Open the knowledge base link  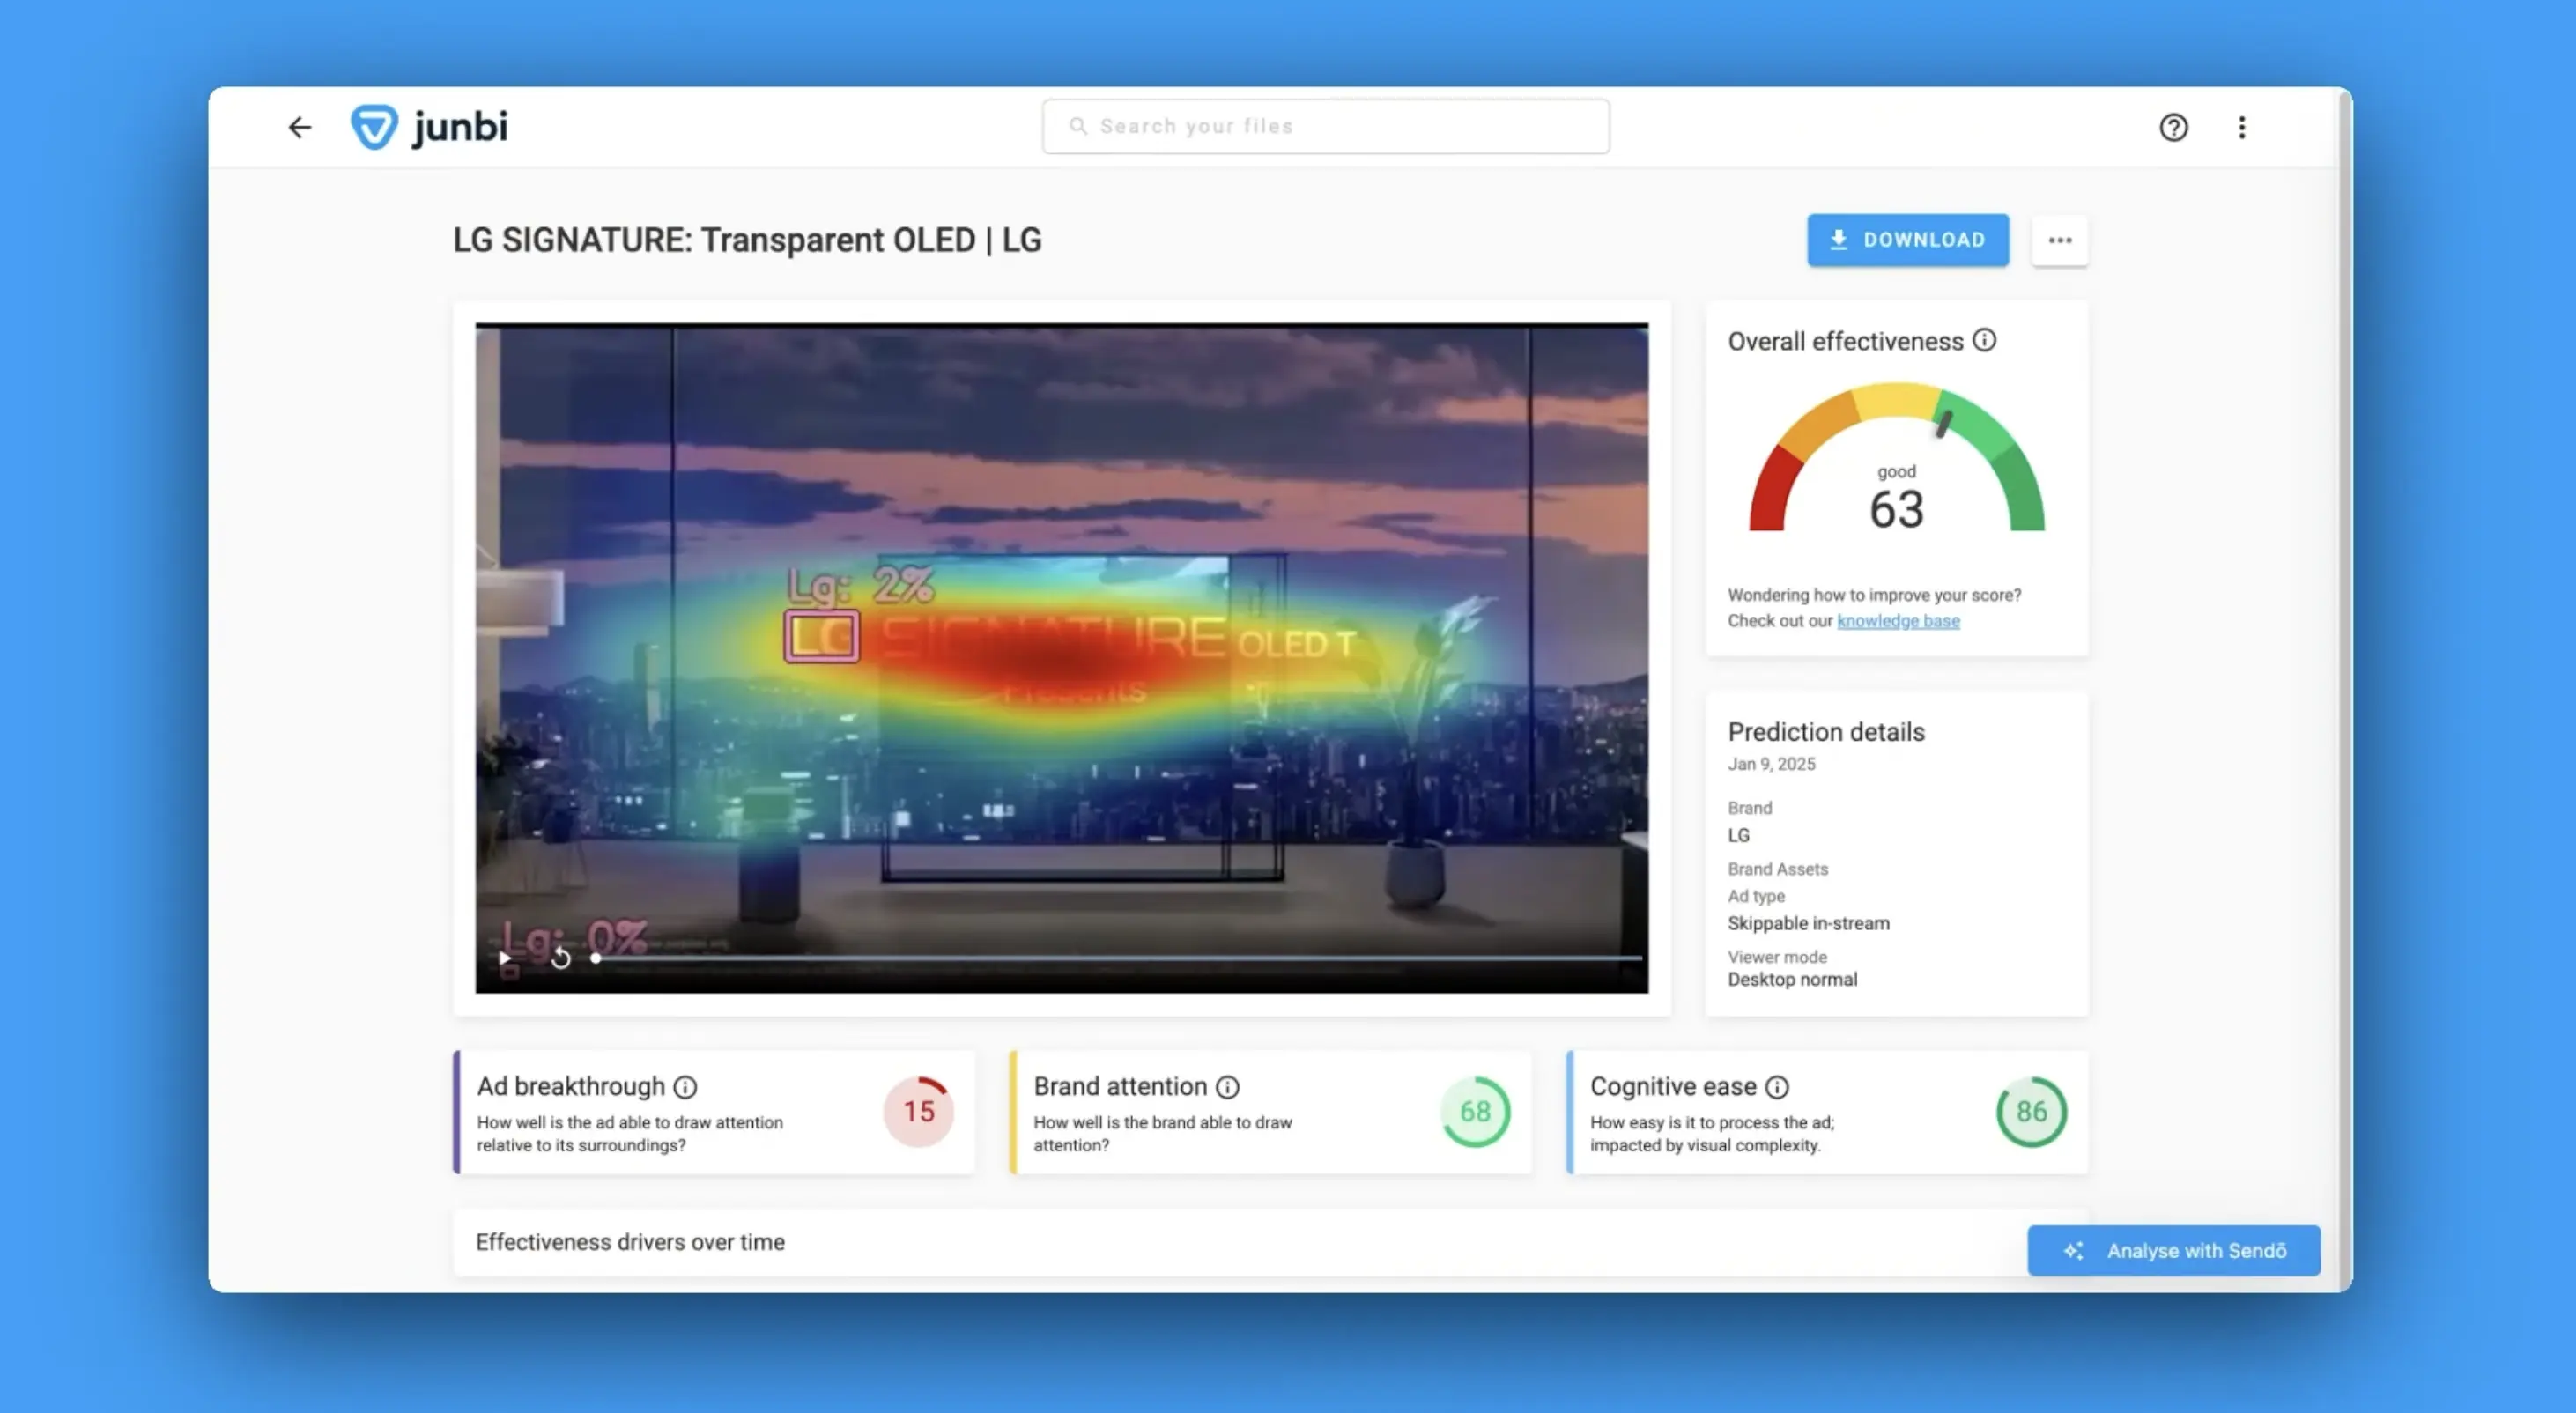coord(1897,621)
